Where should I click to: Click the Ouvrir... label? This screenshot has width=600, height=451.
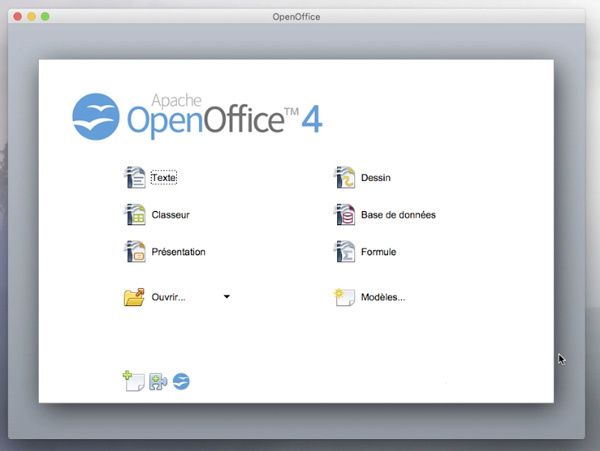(x=168, y=297)
